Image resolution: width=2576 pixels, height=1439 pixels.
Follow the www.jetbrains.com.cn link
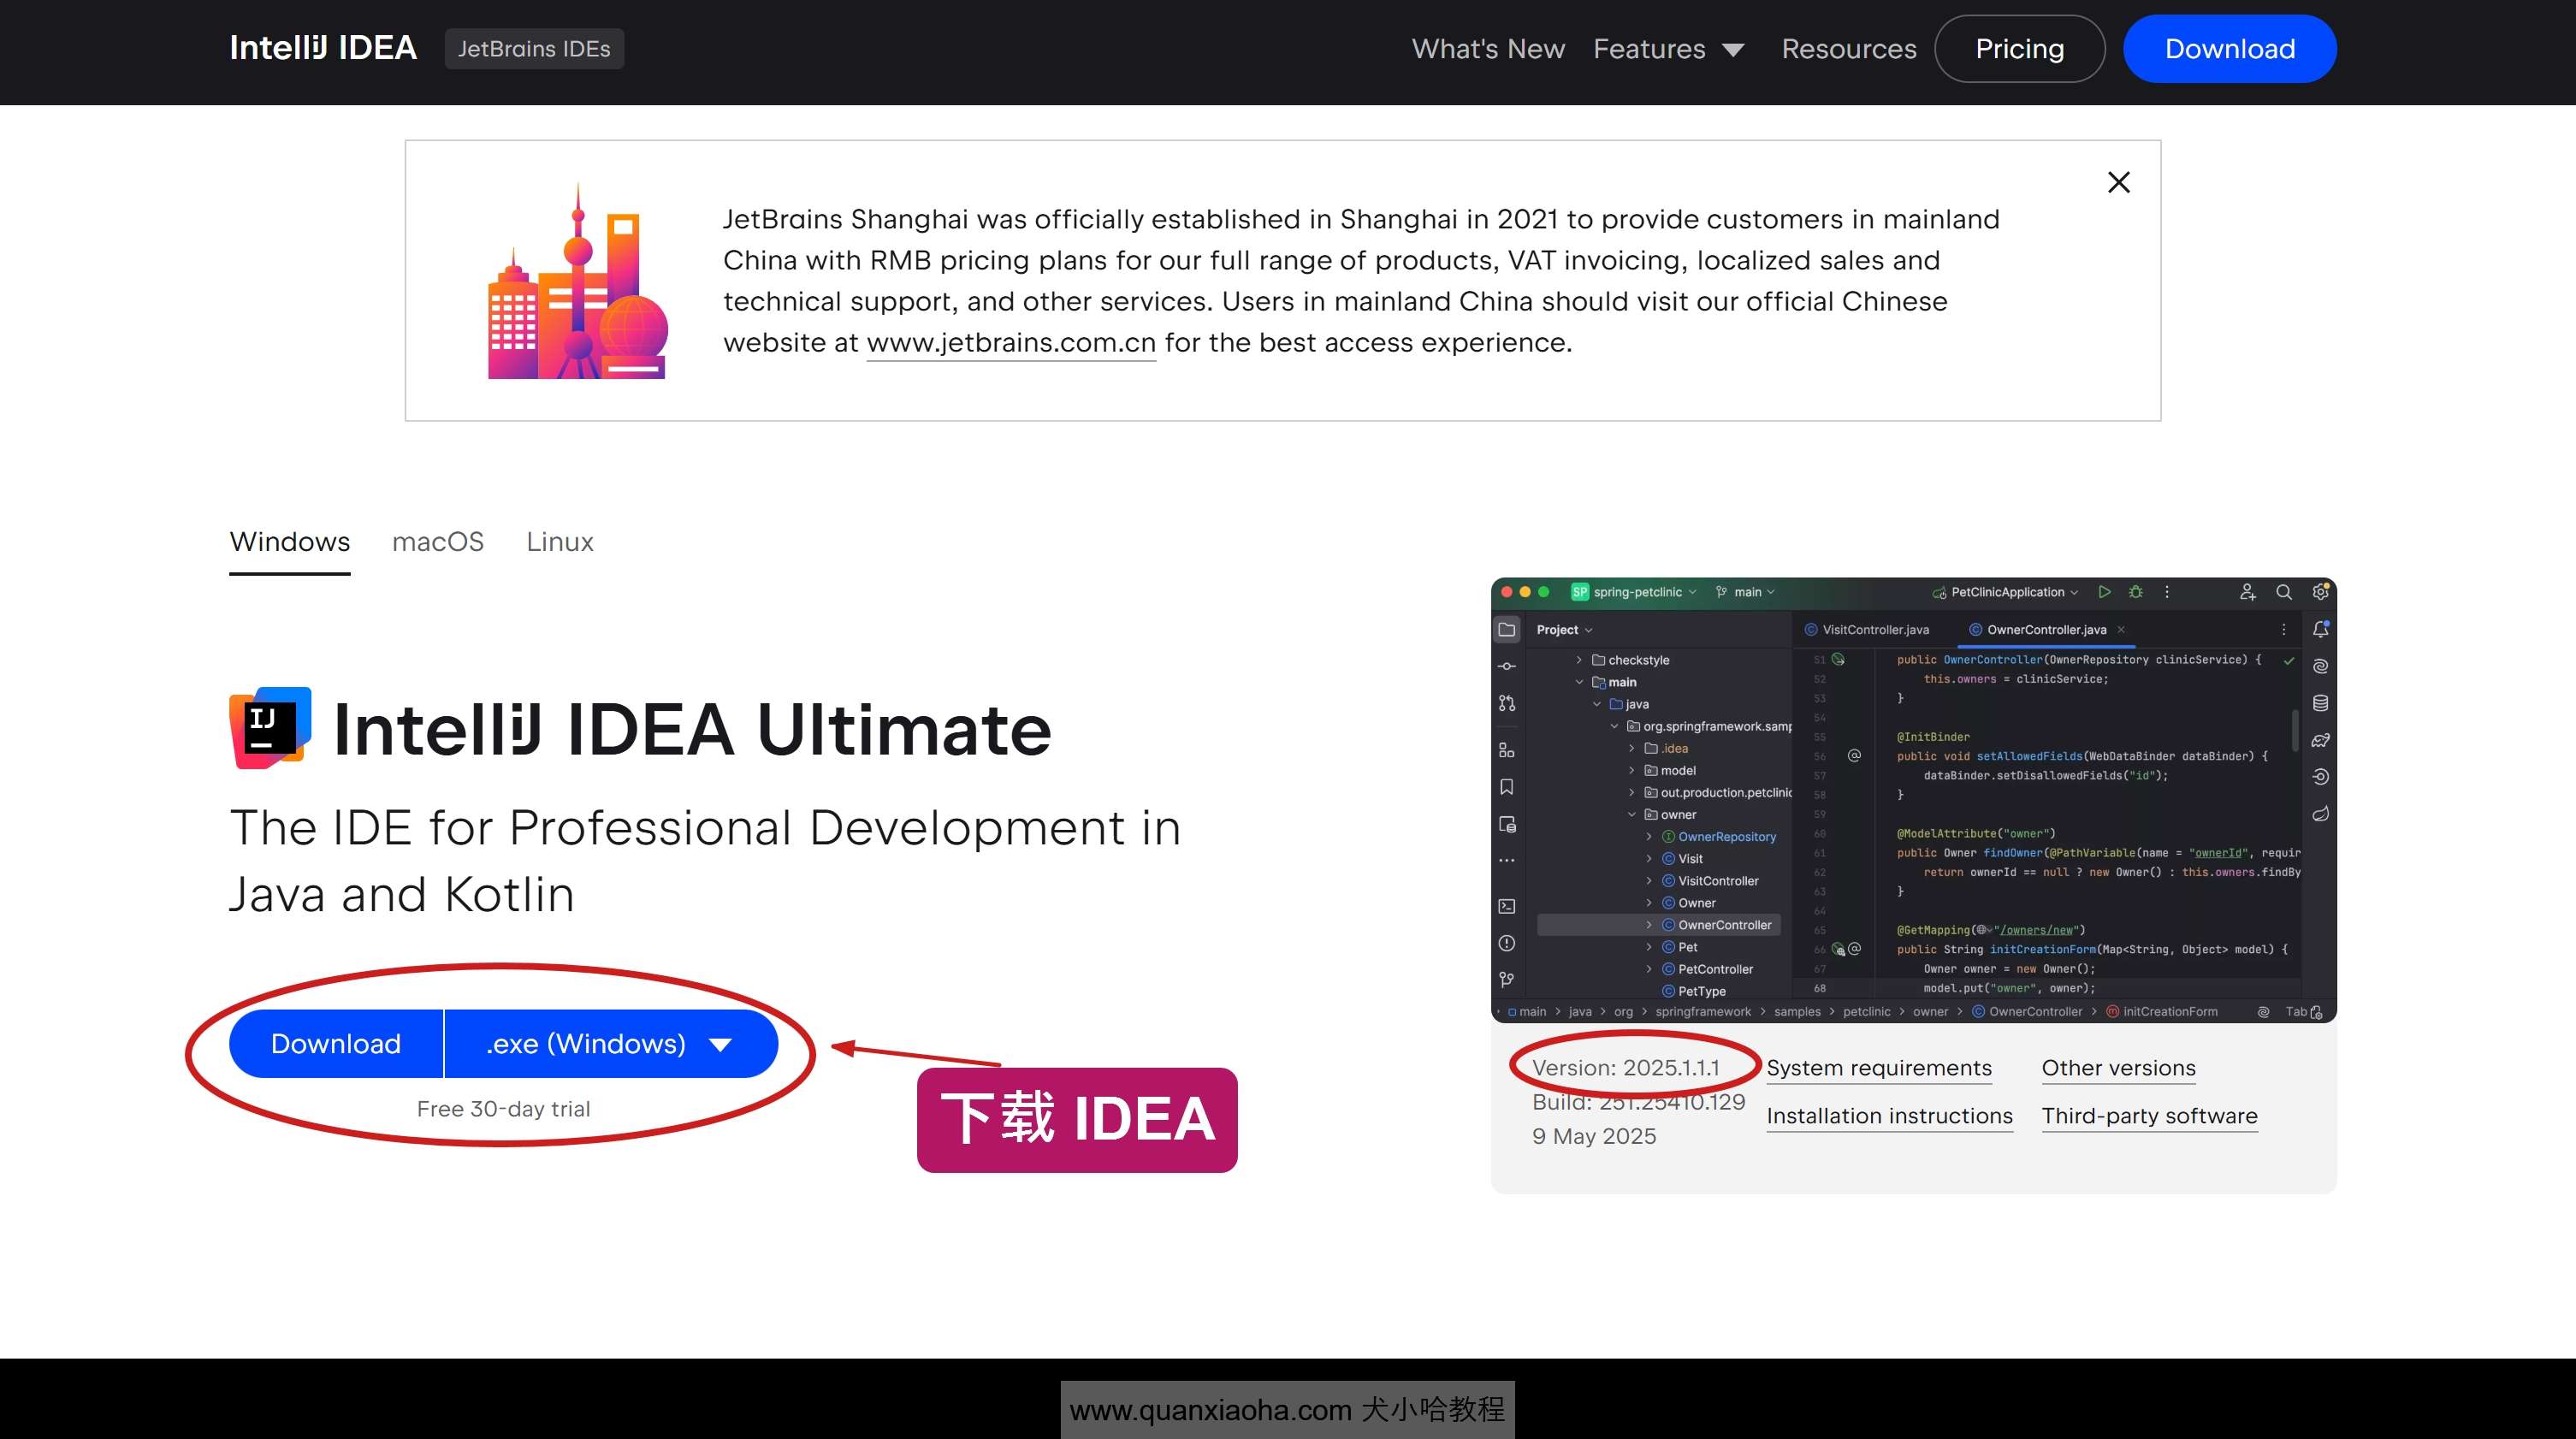point(1010,343)
